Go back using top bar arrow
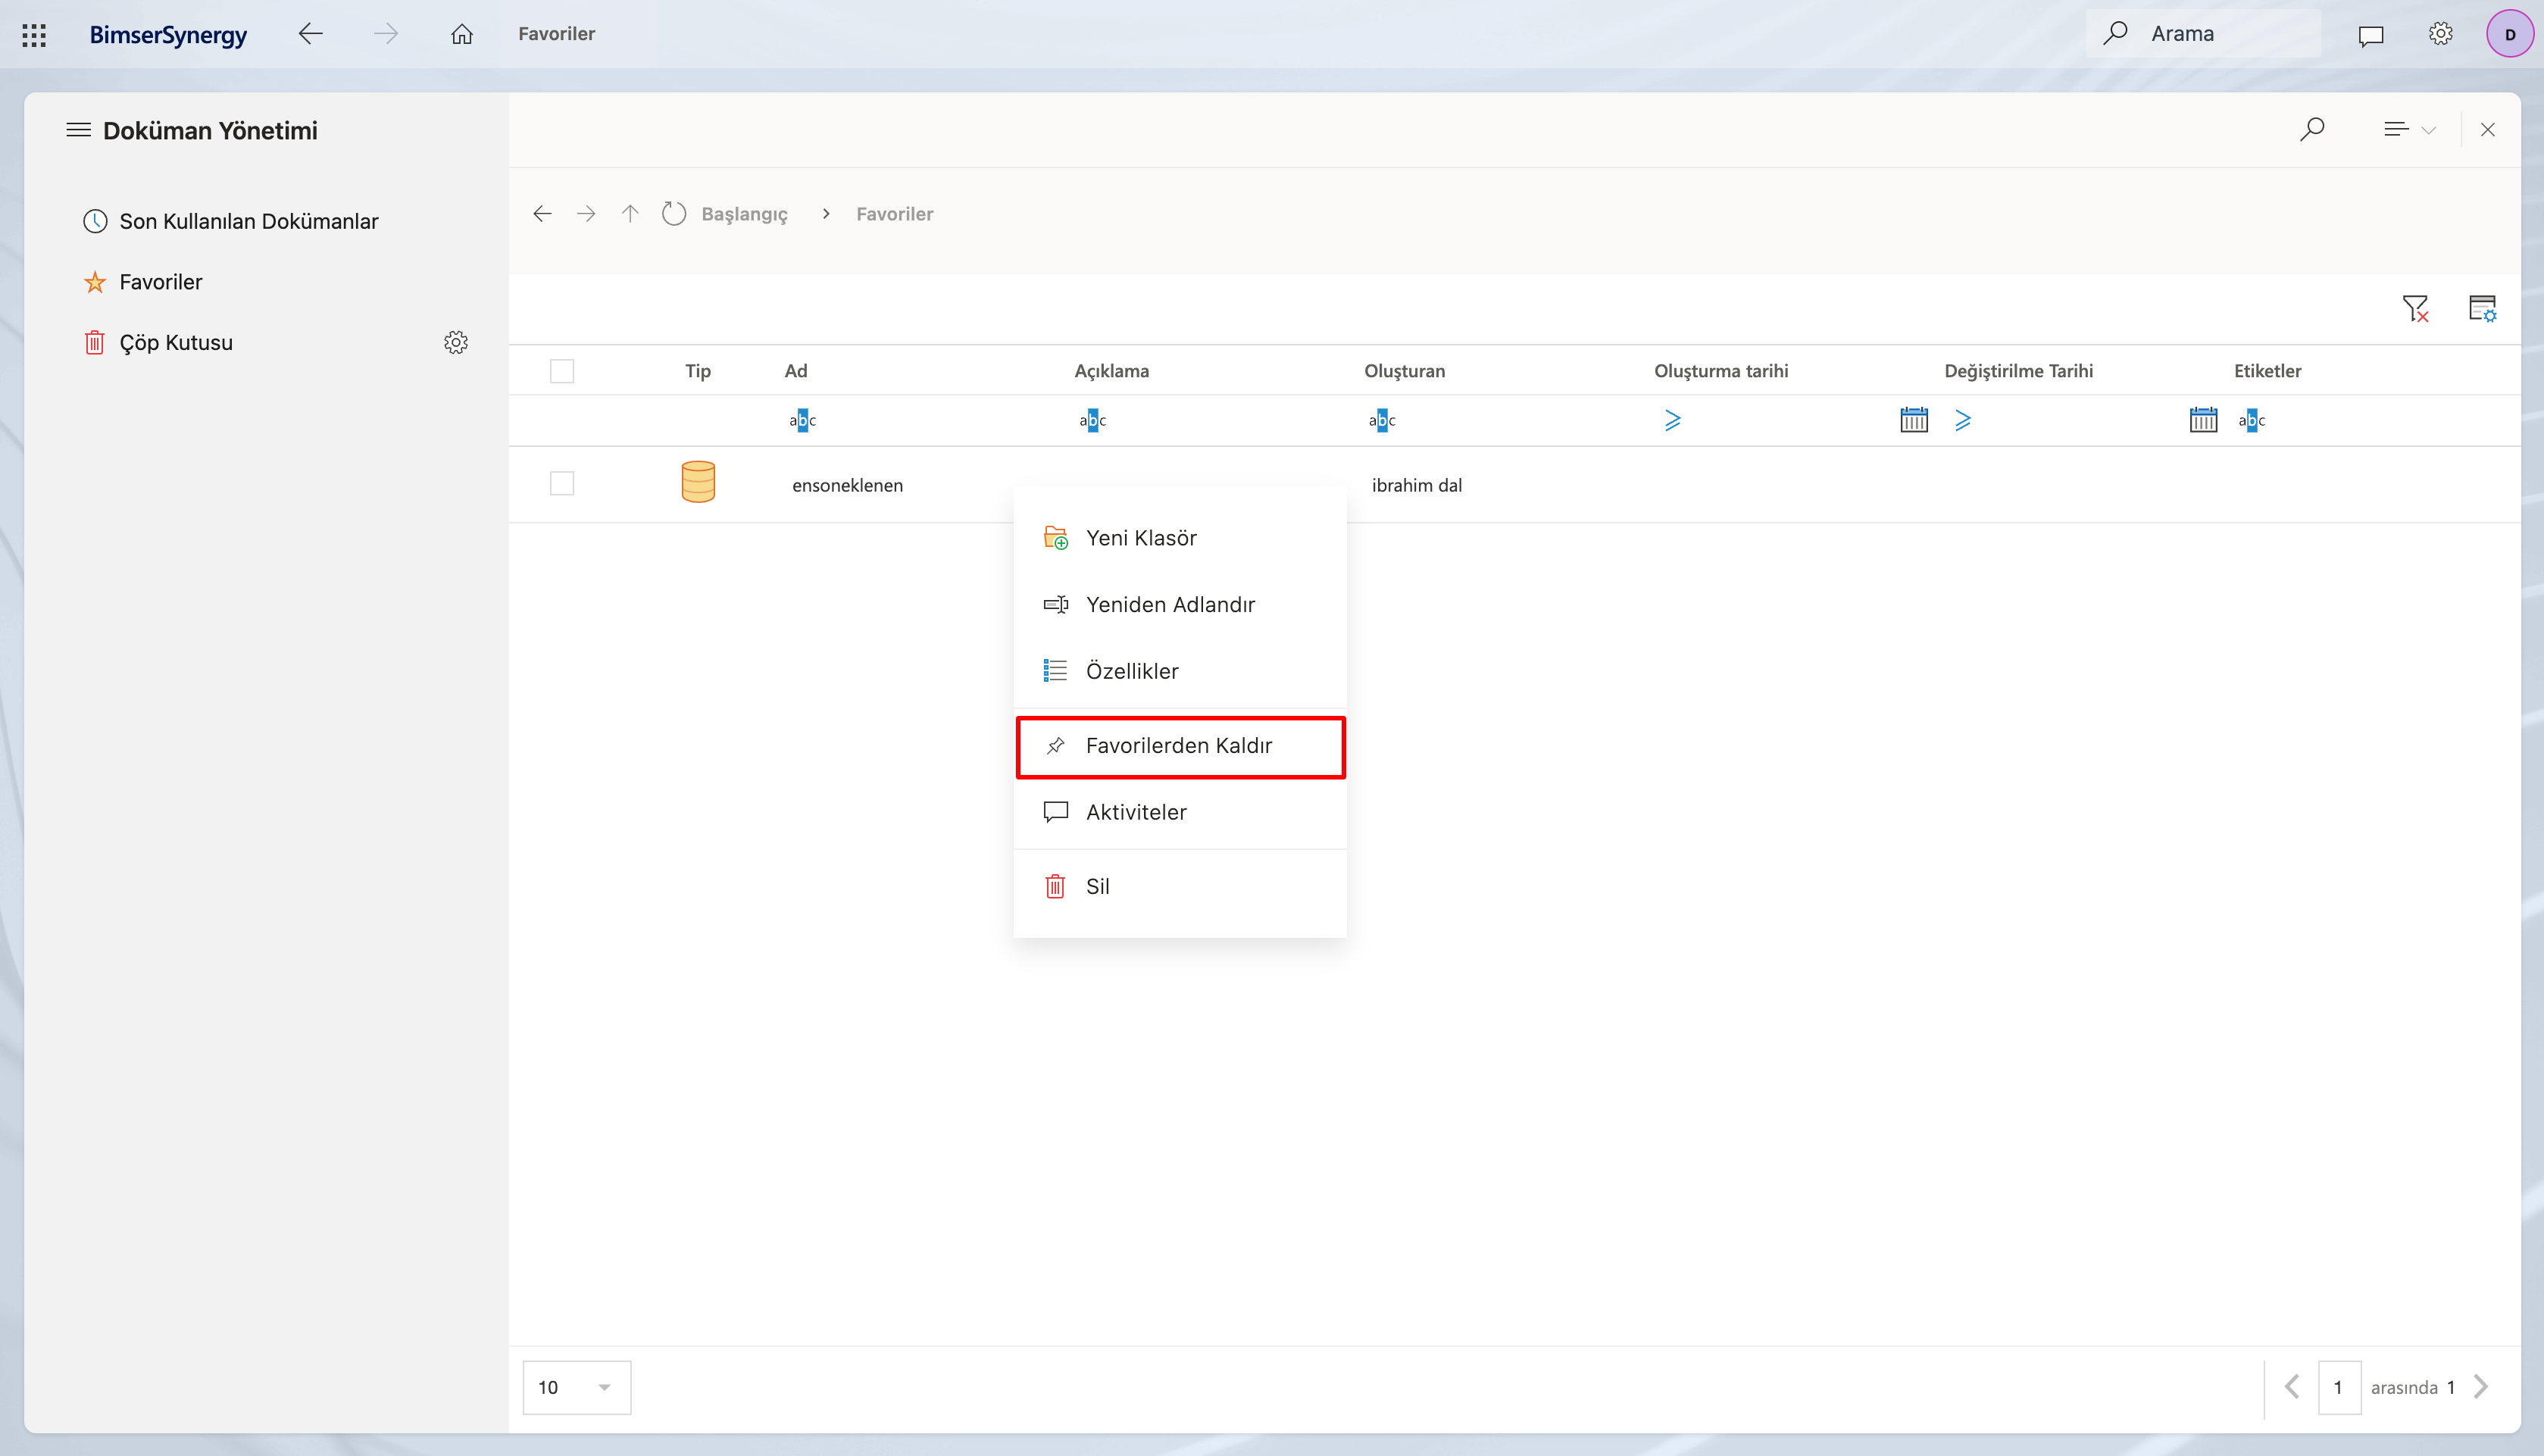 [311, 34]
